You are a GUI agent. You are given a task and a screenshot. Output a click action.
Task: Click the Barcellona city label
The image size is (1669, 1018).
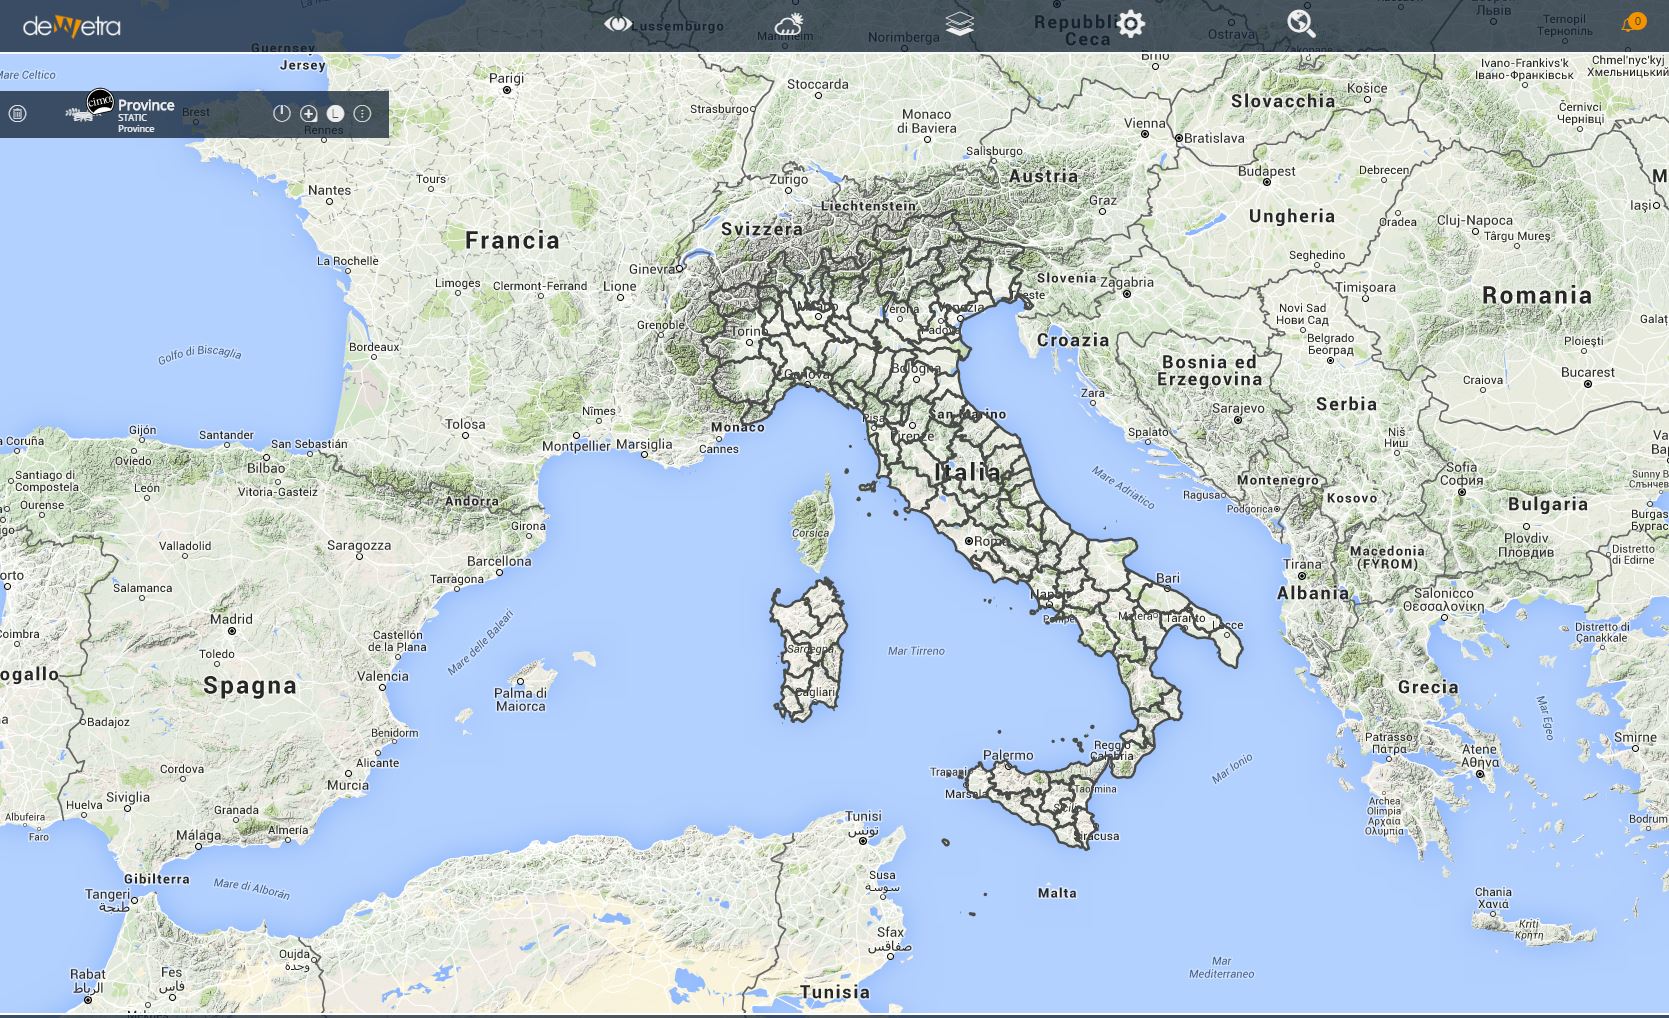tap(499, 561)
